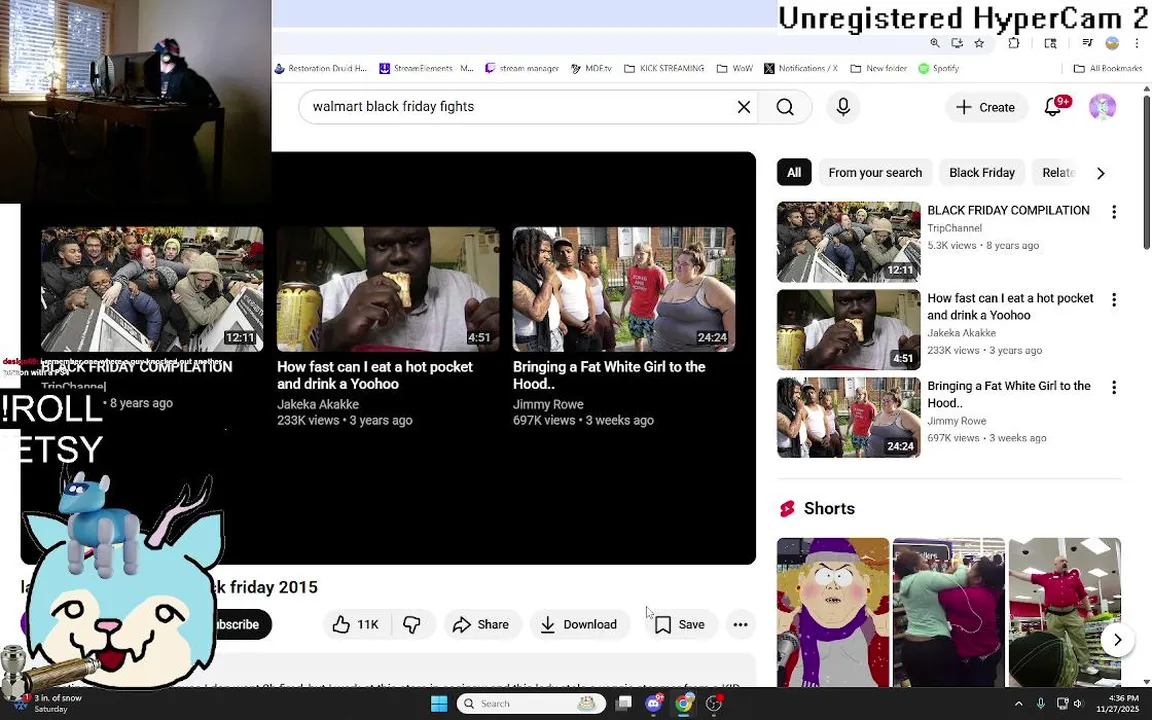Click the Share button below the video
Screen dimensions: 1152x720
pos(481,624)
